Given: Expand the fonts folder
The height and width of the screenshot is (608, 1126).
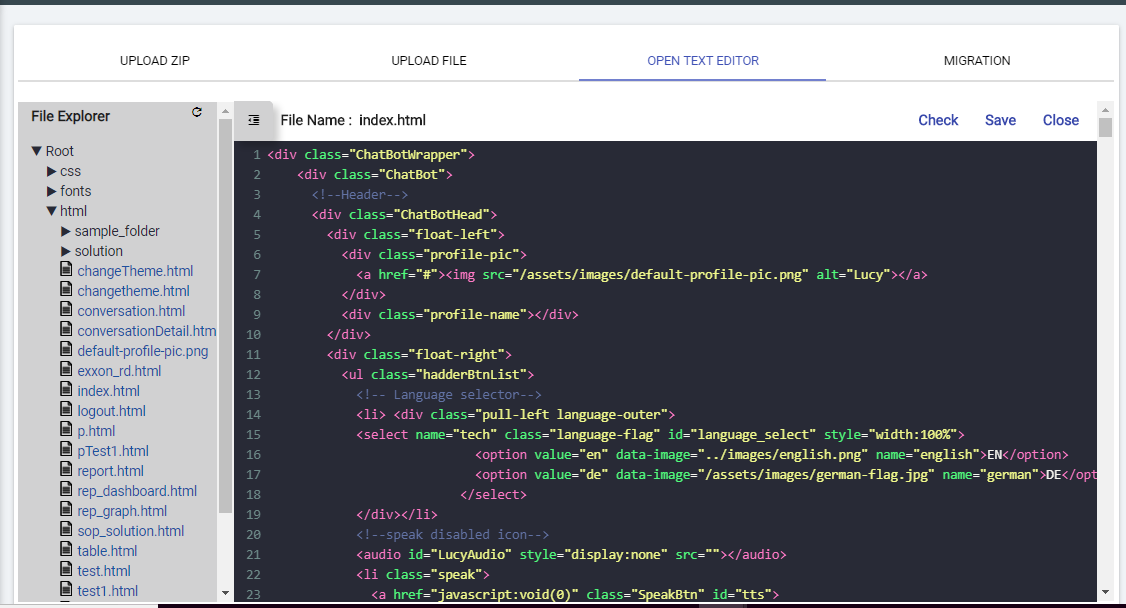Looking at the screenshot, I should pos(52,192).
